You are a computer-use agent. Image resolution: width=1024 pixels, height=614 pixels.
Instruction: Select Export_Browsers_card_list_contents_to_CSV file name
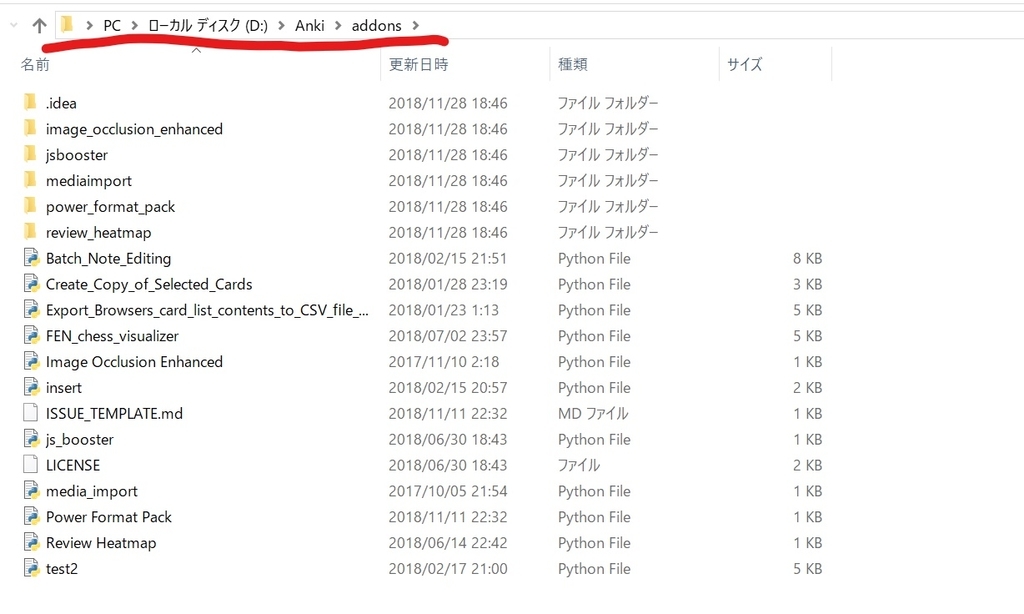[207, 310]
